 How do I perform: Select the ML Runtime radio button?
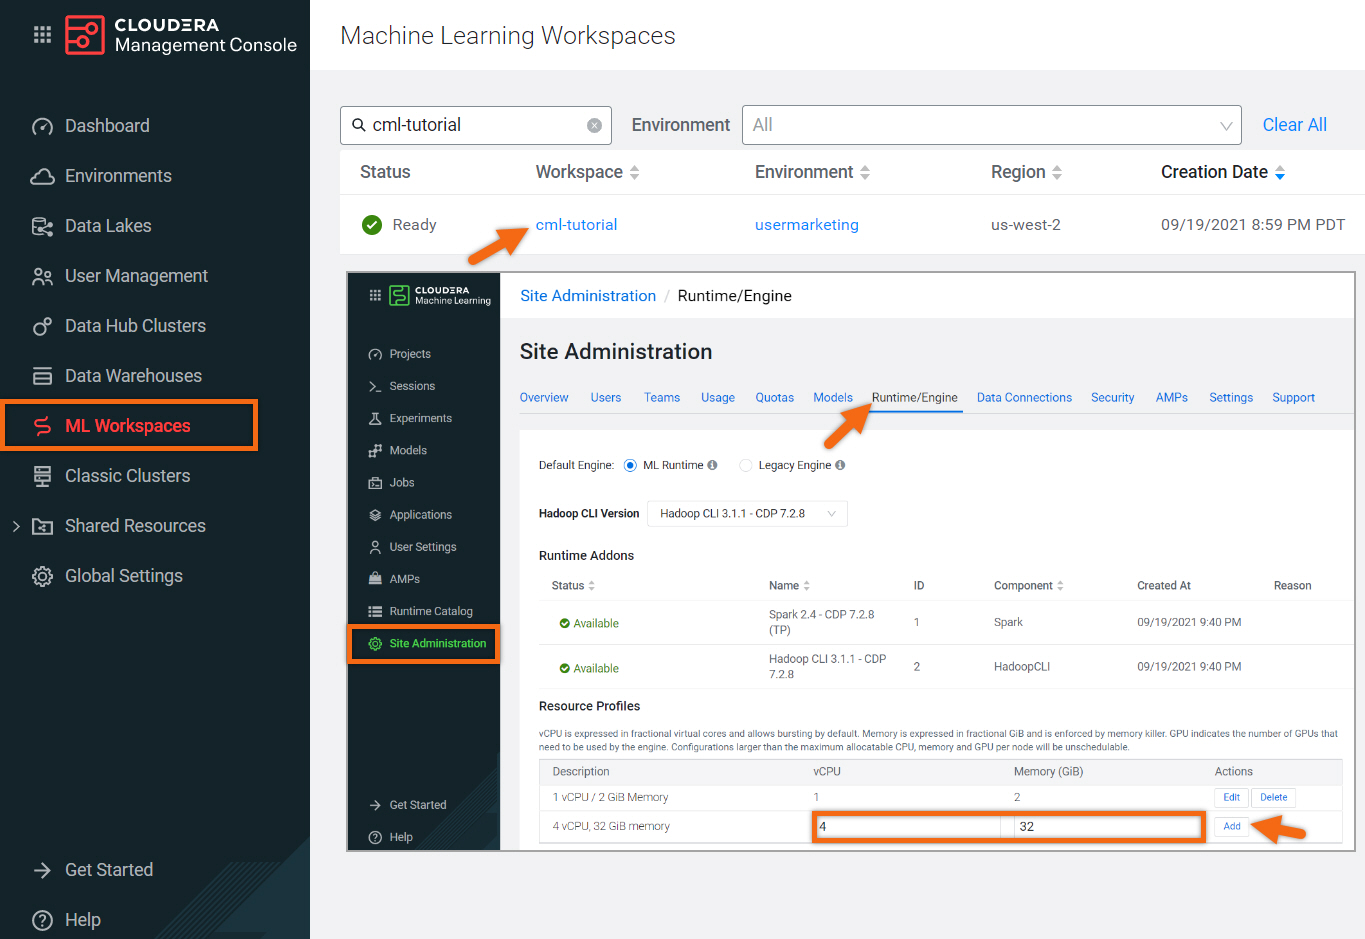coord(630,465)
